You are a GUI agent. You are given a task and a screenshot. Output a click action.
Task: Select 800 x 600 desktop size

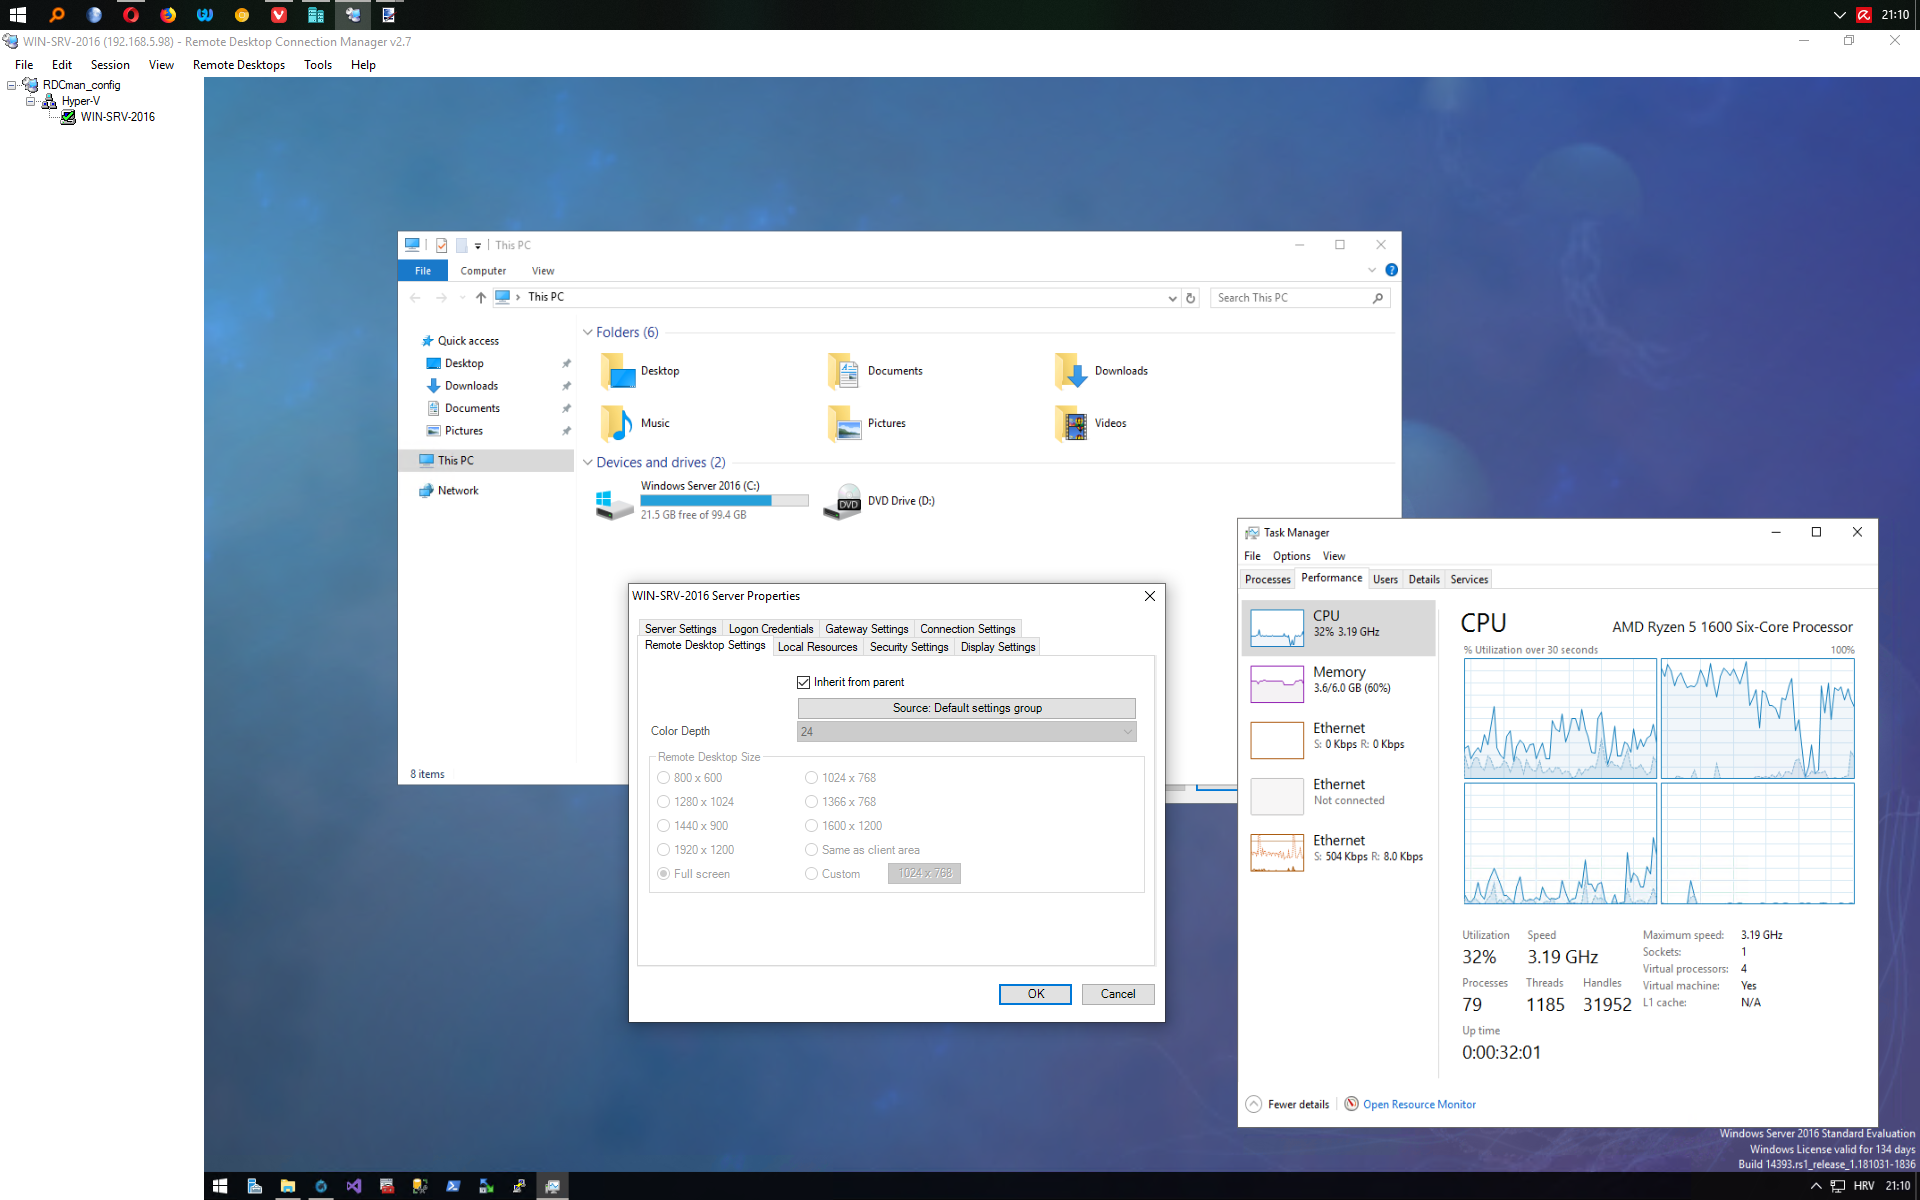(663, 778)
